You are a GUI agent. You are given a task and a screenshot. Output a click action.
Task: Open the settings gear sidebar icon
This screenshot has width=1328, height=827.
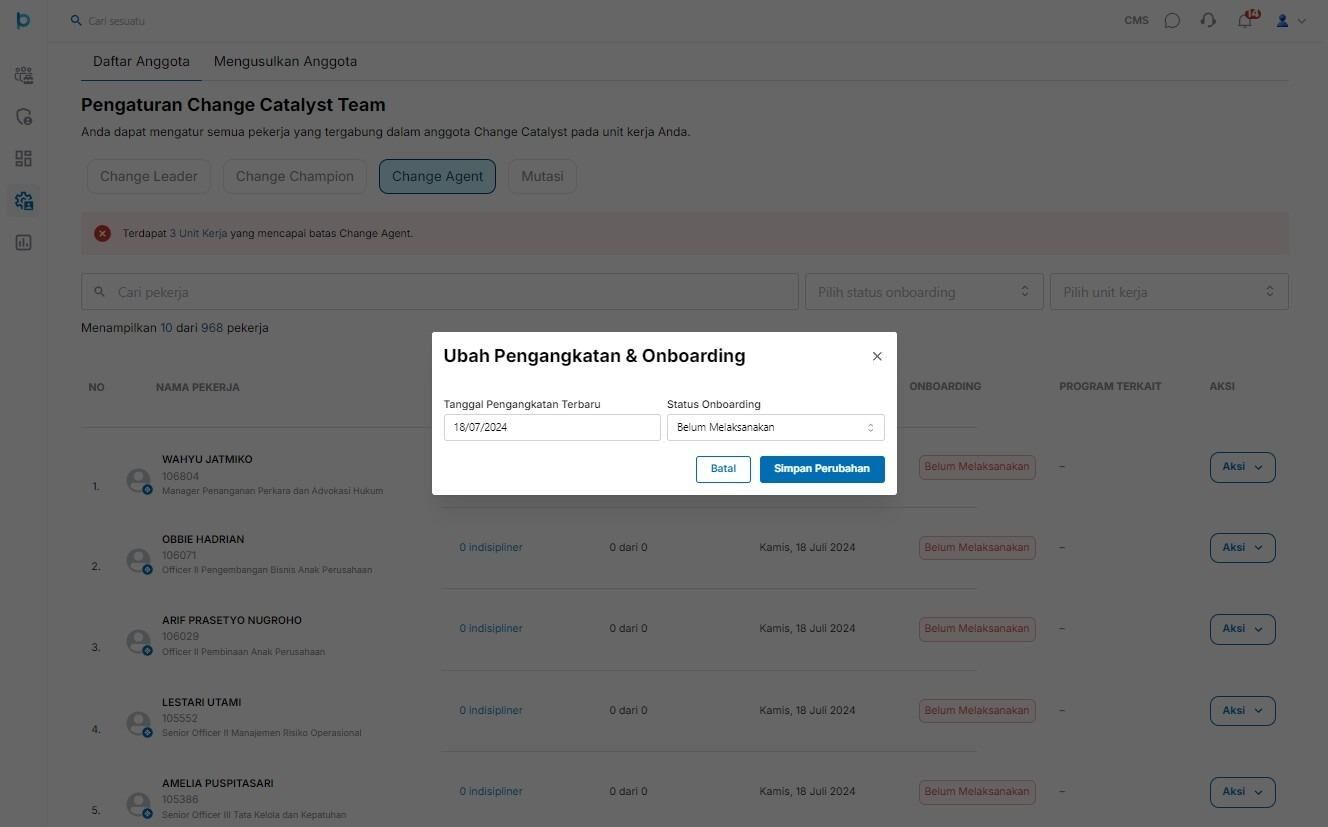coord(24,201)
